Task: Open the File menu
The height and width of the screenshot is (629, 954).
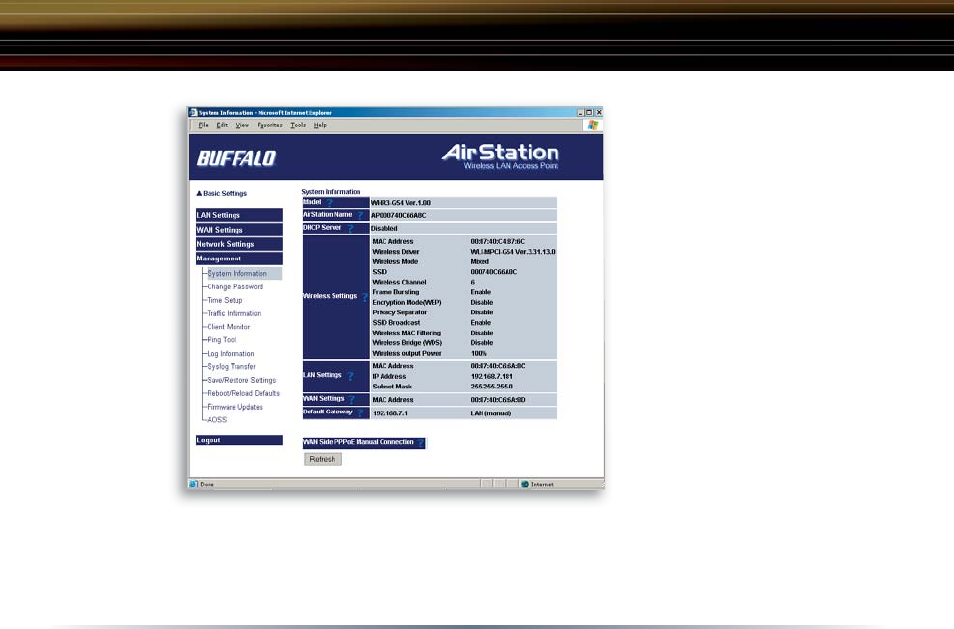Action: click(203, 125)
